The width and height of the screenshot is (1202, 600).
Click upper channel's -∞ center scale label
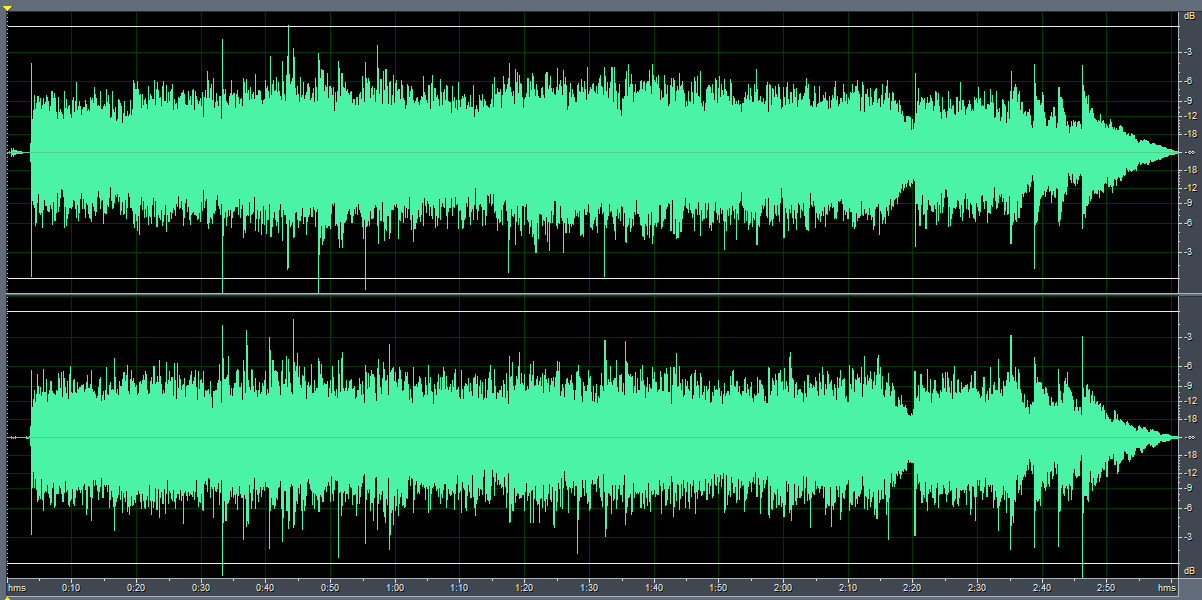pyautogui.click(x=1190, y=152)
